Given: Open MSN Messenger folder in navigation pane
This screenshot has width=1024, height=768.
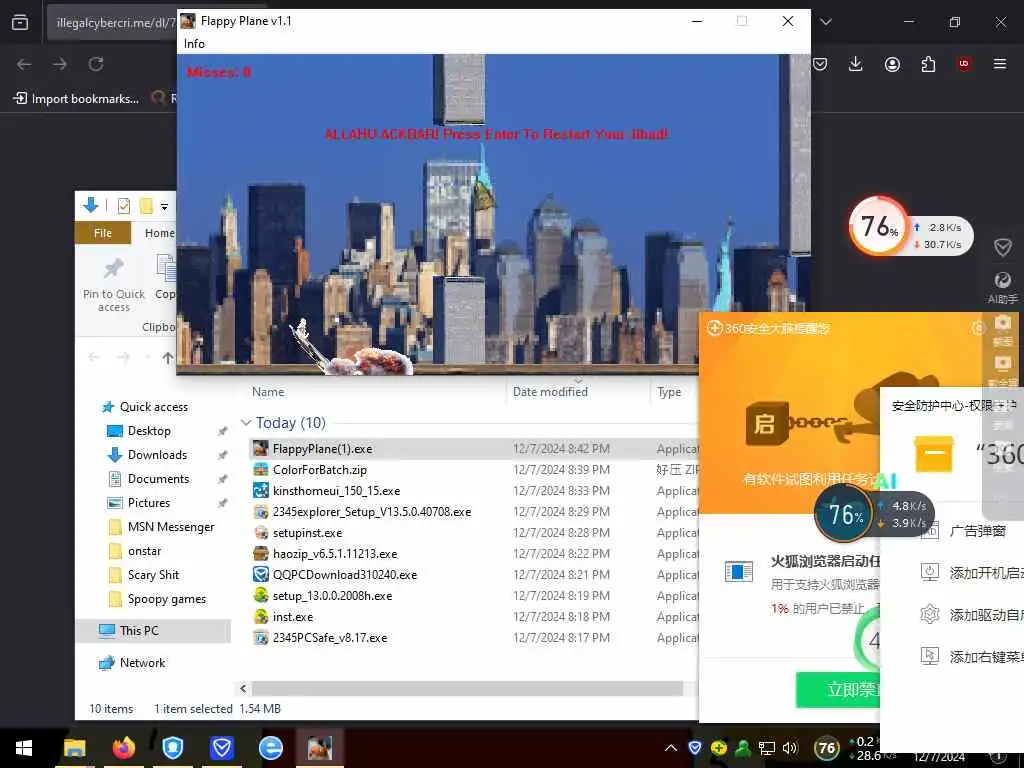Looking at the screenshot, I should tap(170, 527).
